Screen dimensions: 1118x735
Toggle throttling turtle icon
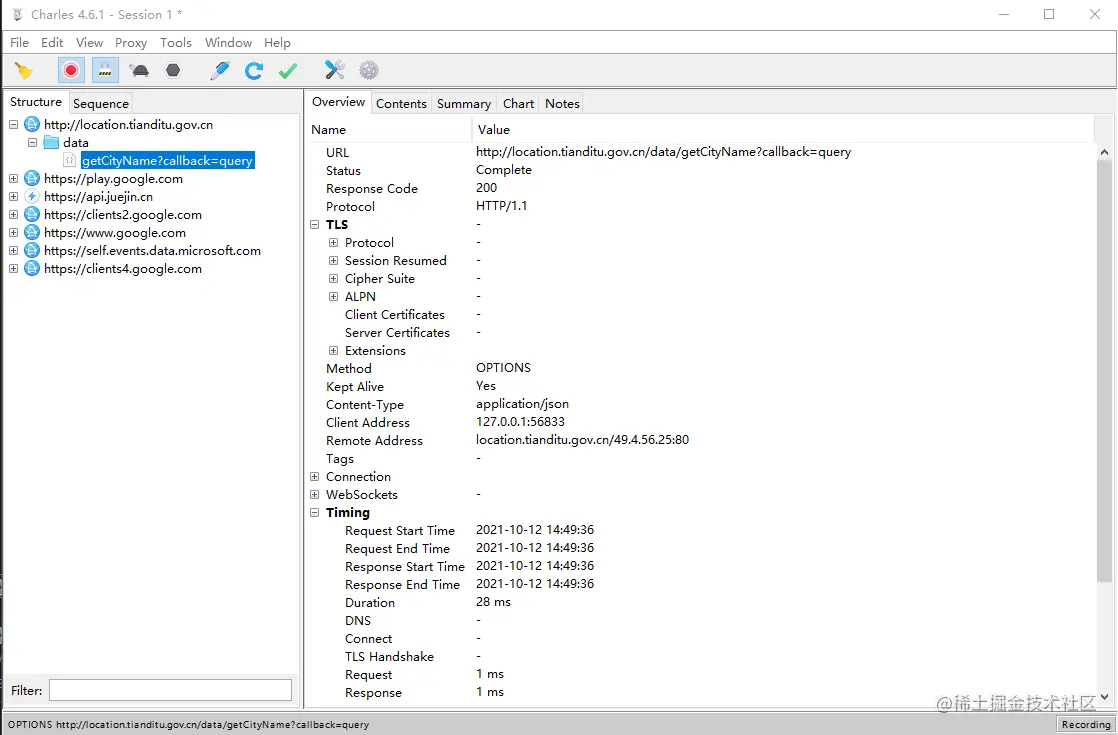click(139, 71)
